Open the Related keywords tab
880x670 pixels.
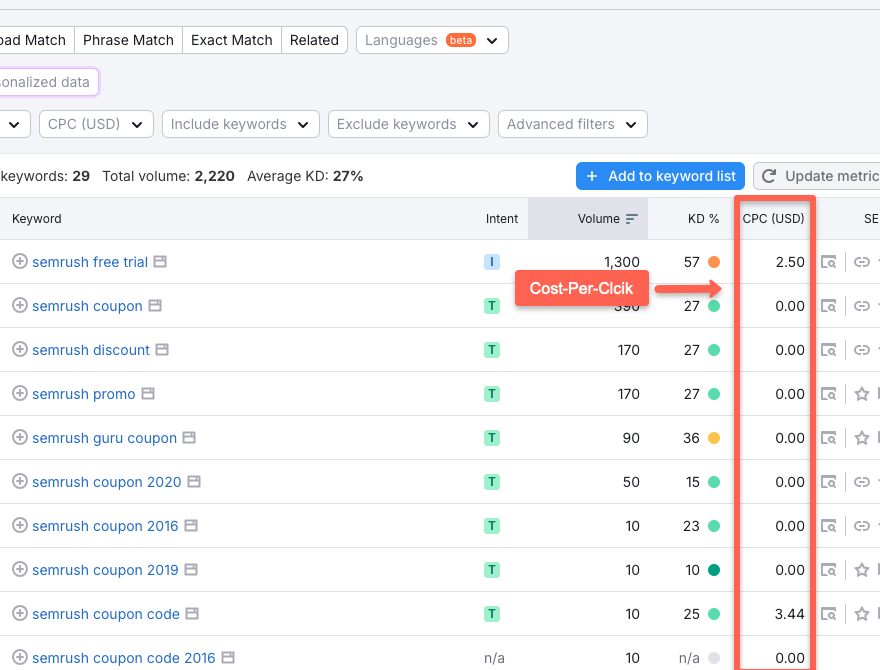[x=314, y=40]
